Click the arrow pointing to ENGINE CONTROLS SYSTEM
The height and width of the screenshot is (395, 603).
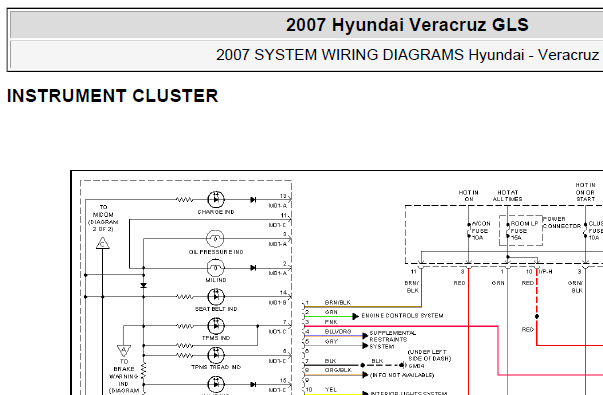click(356, 316)
